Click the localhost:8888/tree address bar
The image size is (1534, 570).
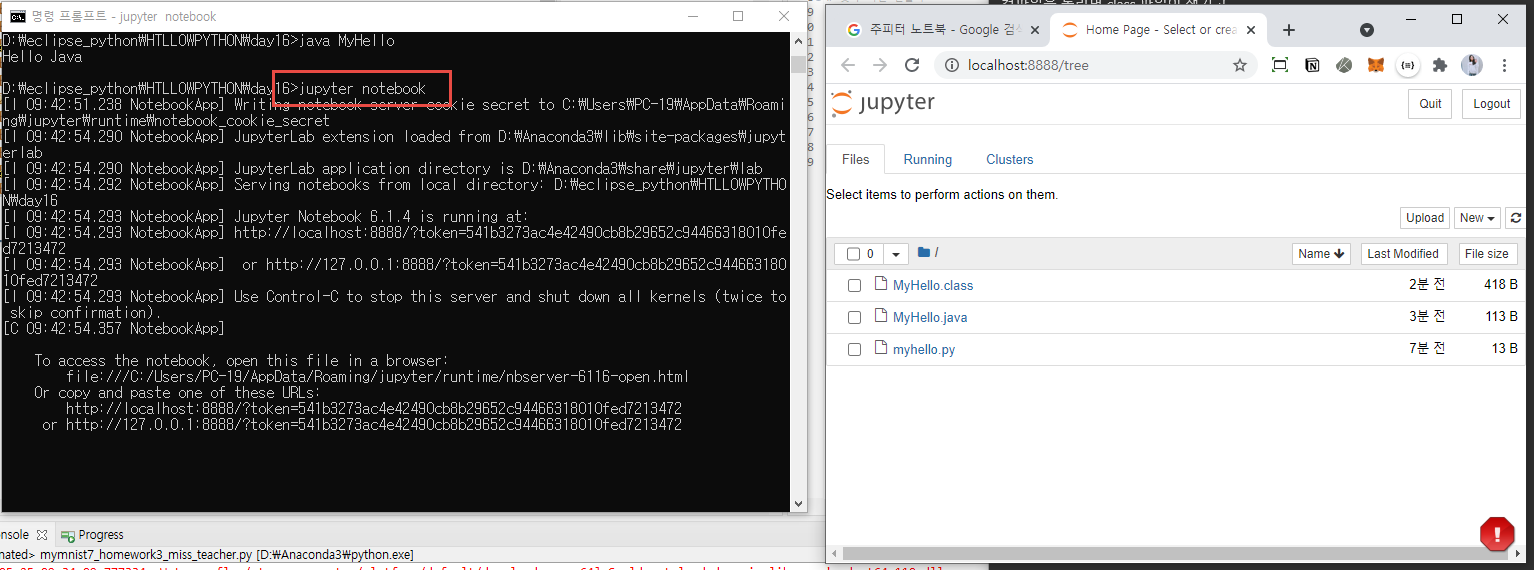[x=1095, y=65]
